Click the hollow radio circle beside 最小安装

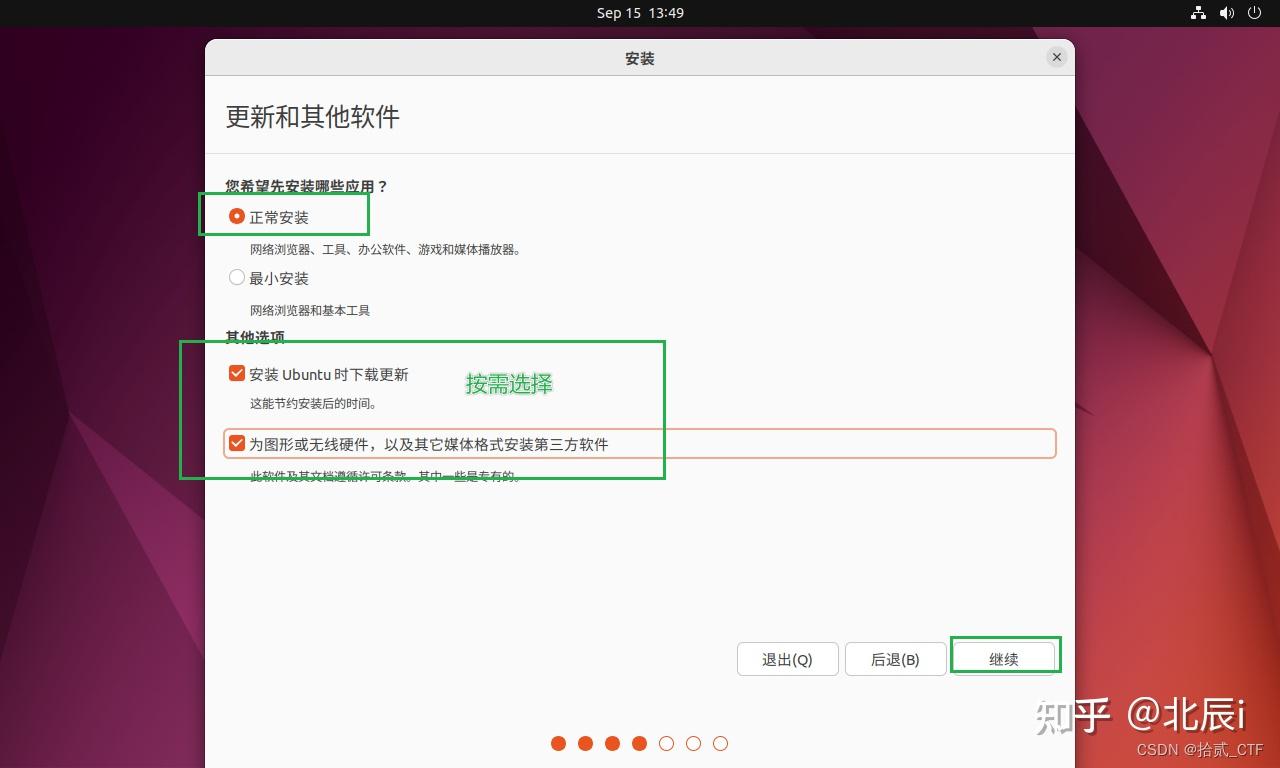[236, 277]
